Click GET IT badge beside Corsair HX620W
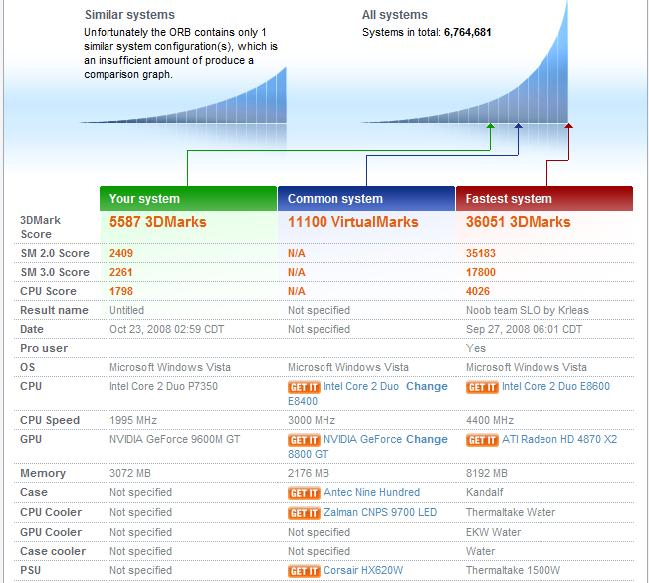Screen dimensions: 649x583 (304, 571)
